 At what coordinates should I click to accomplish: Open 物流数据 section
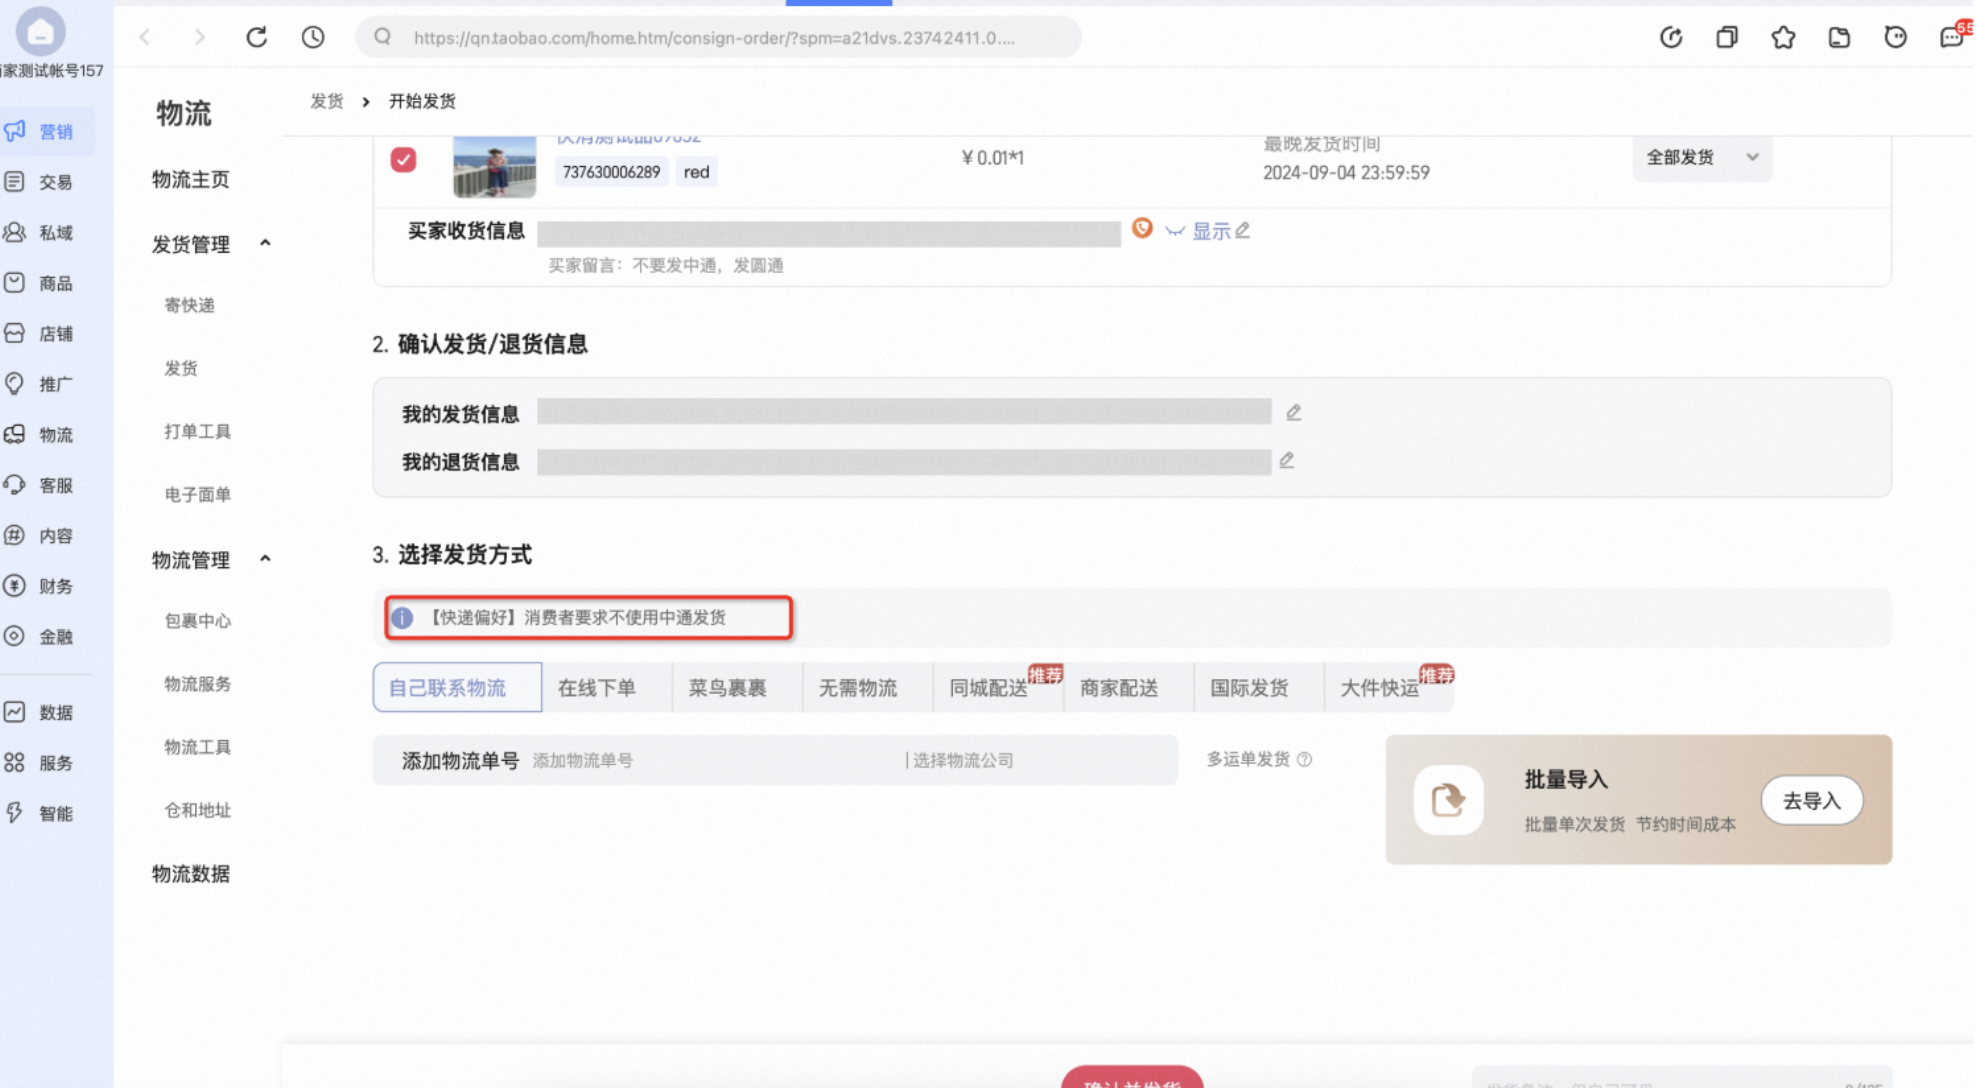190,874
